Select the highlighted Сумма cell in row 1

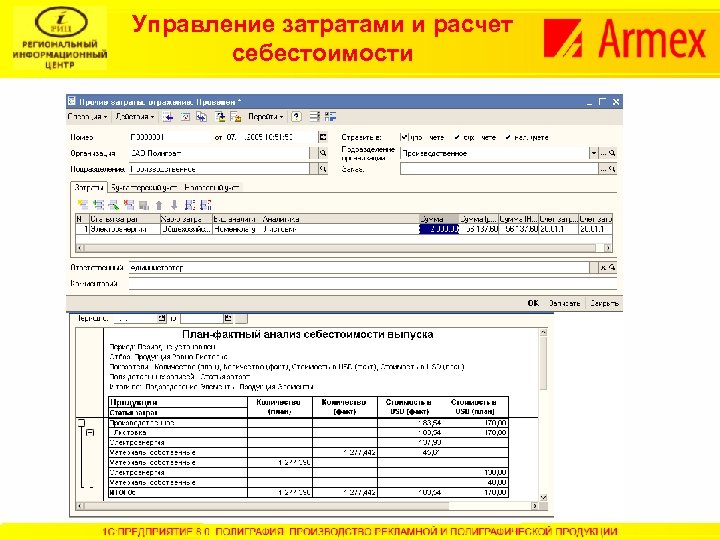point(439,229)
